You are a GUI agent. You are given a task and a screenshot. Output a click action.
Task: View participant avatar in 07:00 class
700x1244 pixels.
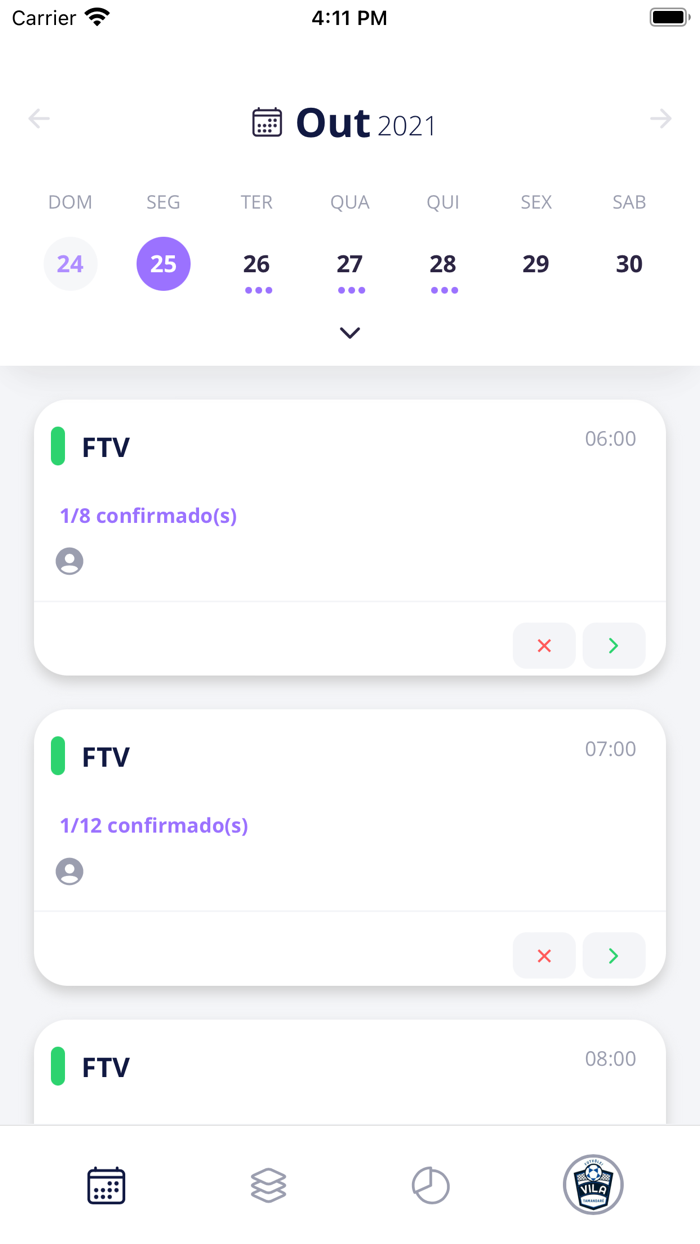tap(70, 872)
